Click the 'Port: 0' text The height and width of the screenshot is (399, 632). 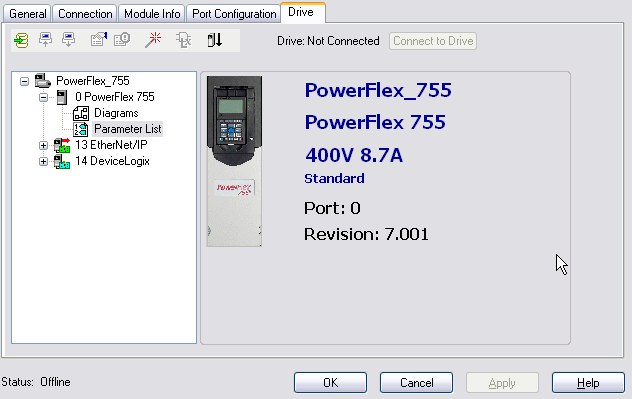point(332,208)
